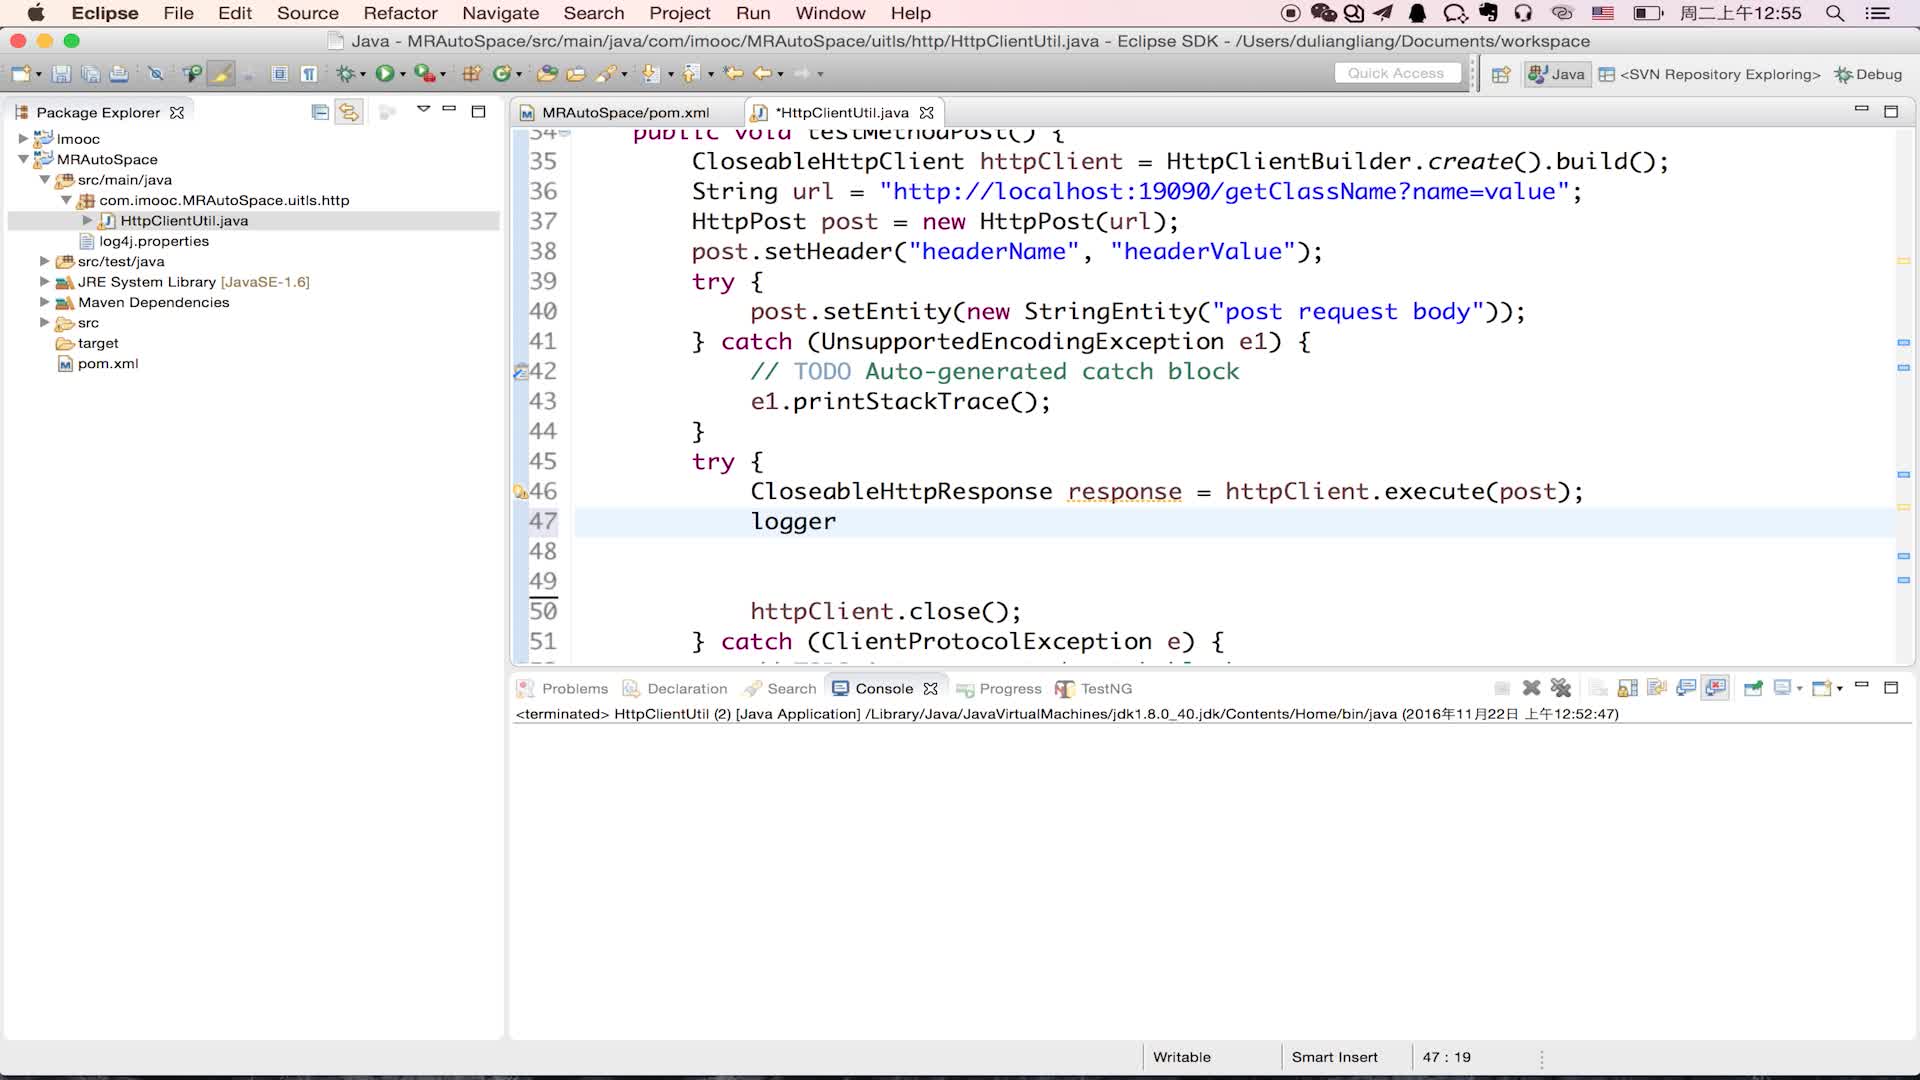Open the Run launch dropdown arrow

tap(403, 74)
